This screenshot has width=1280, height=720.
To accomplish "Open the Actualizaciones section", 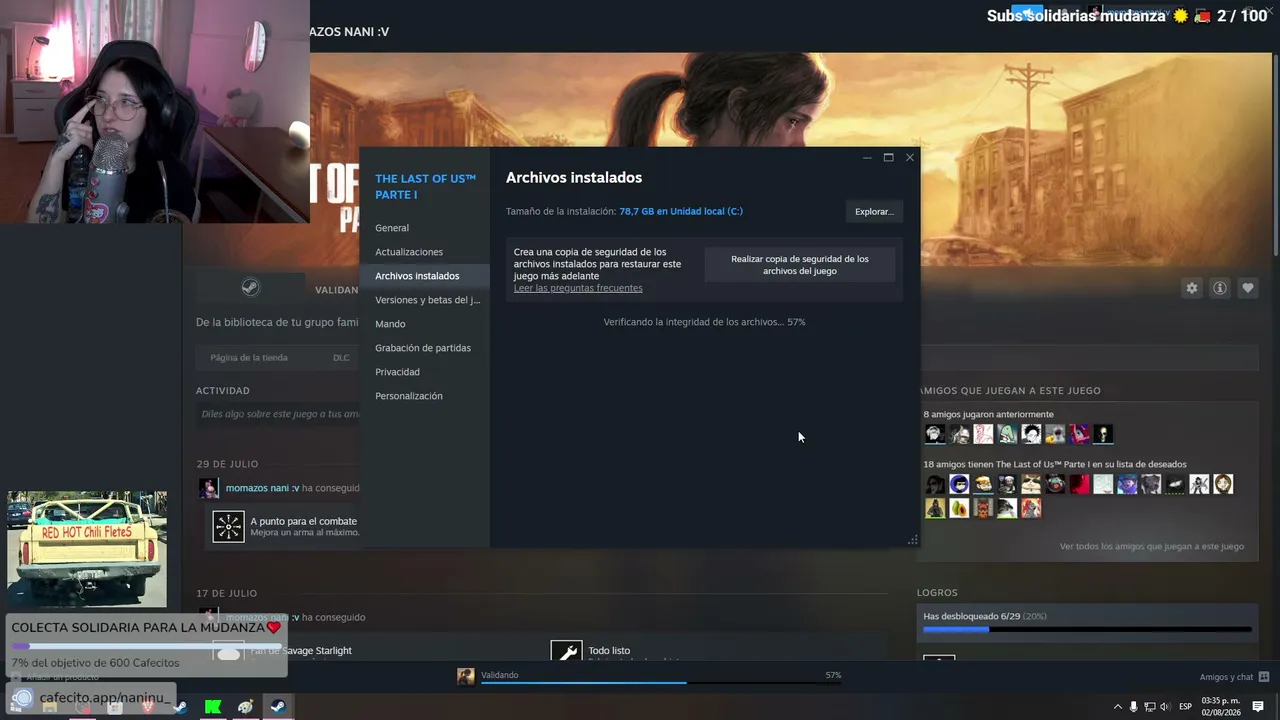I will pyautogui.click(x=425, y=252).
